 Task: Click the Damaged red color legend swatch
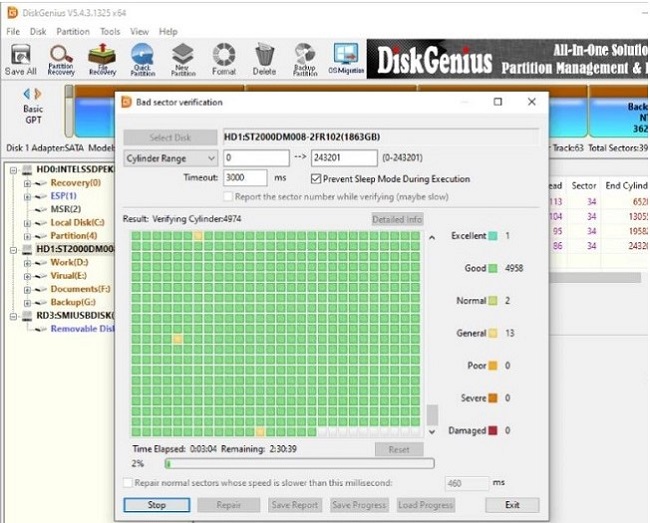click(x=493, y=431)
